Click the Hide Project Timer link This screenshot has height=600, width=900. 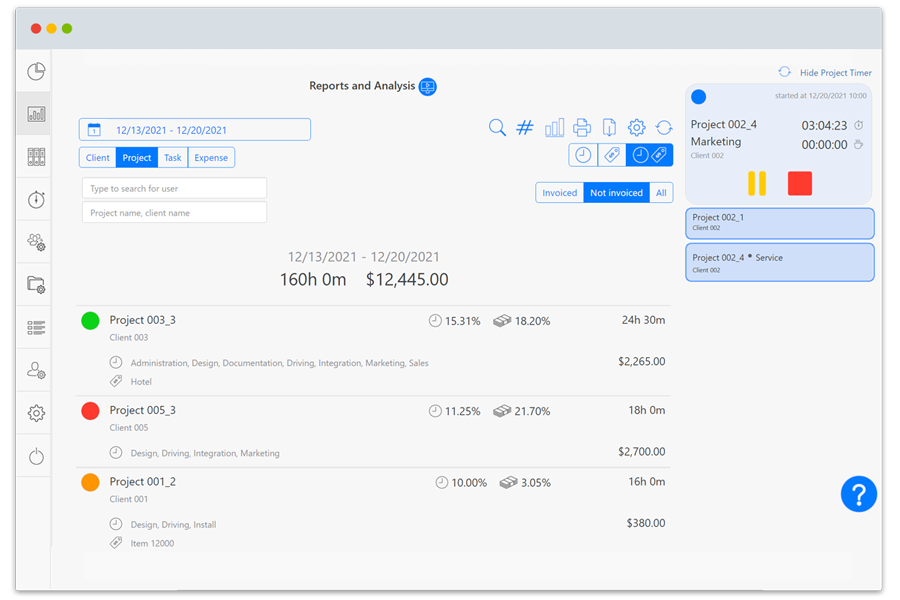835,73
